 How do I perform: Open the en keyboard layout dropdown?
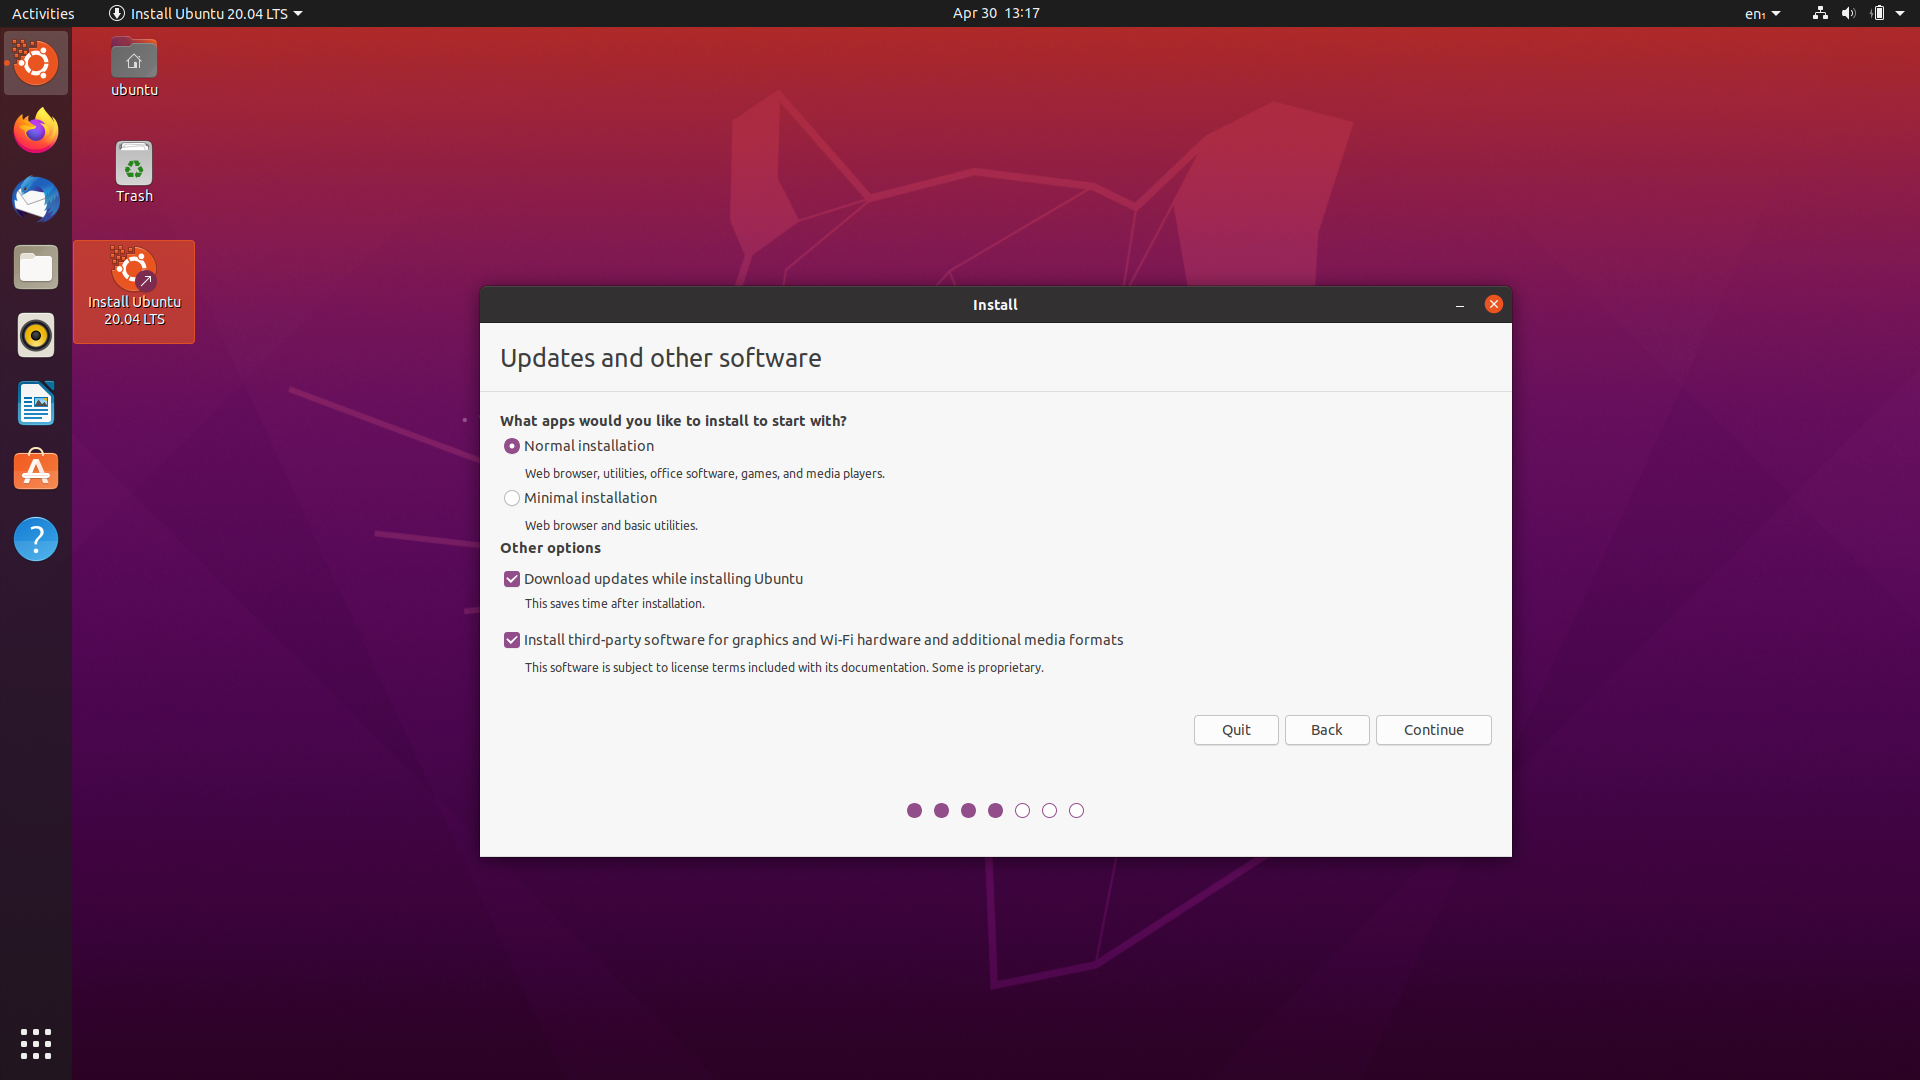[x=1762, y=13]
